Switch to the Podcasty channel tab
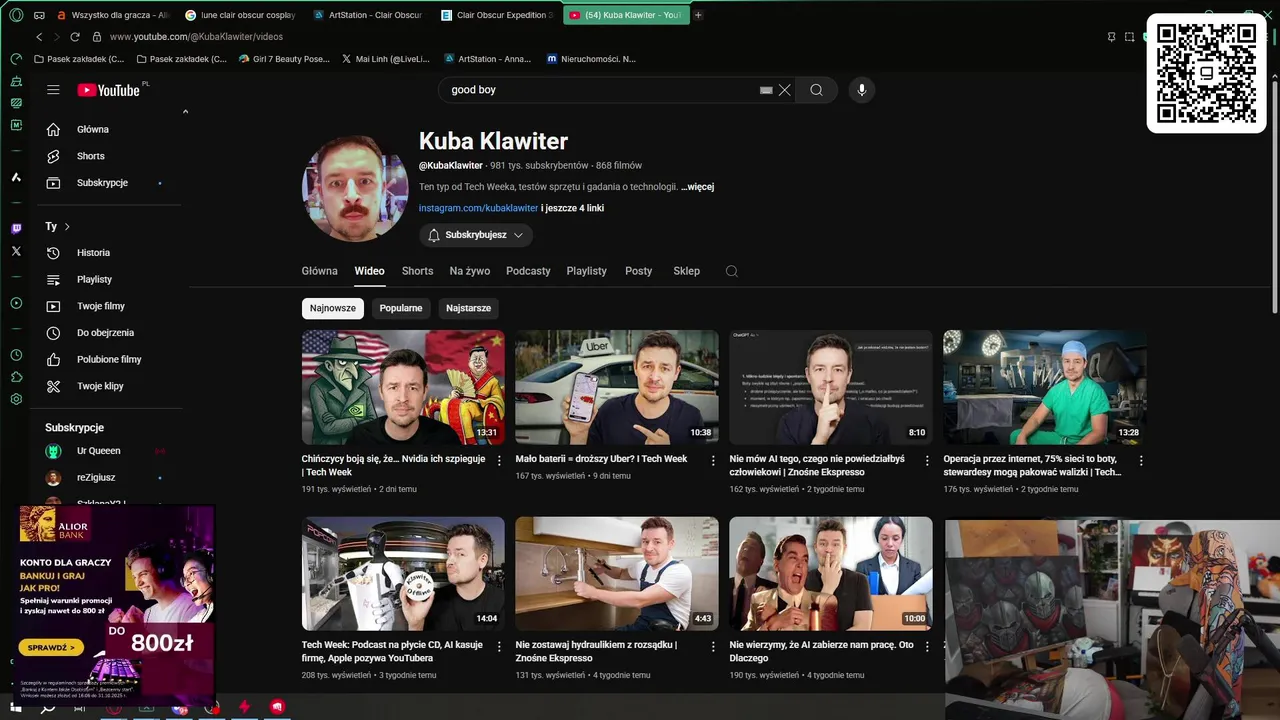 point(528,271)
